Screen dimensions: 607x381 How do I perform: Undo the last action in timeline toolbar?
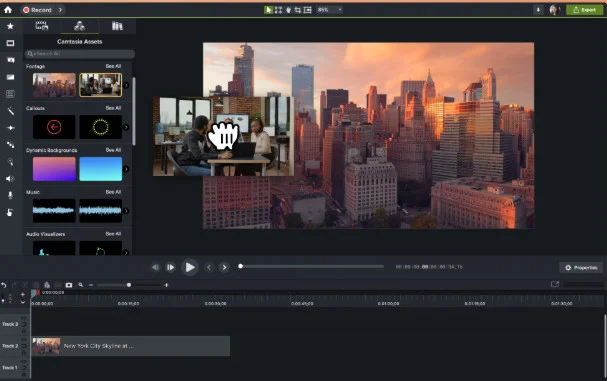(x=4, y=285)
